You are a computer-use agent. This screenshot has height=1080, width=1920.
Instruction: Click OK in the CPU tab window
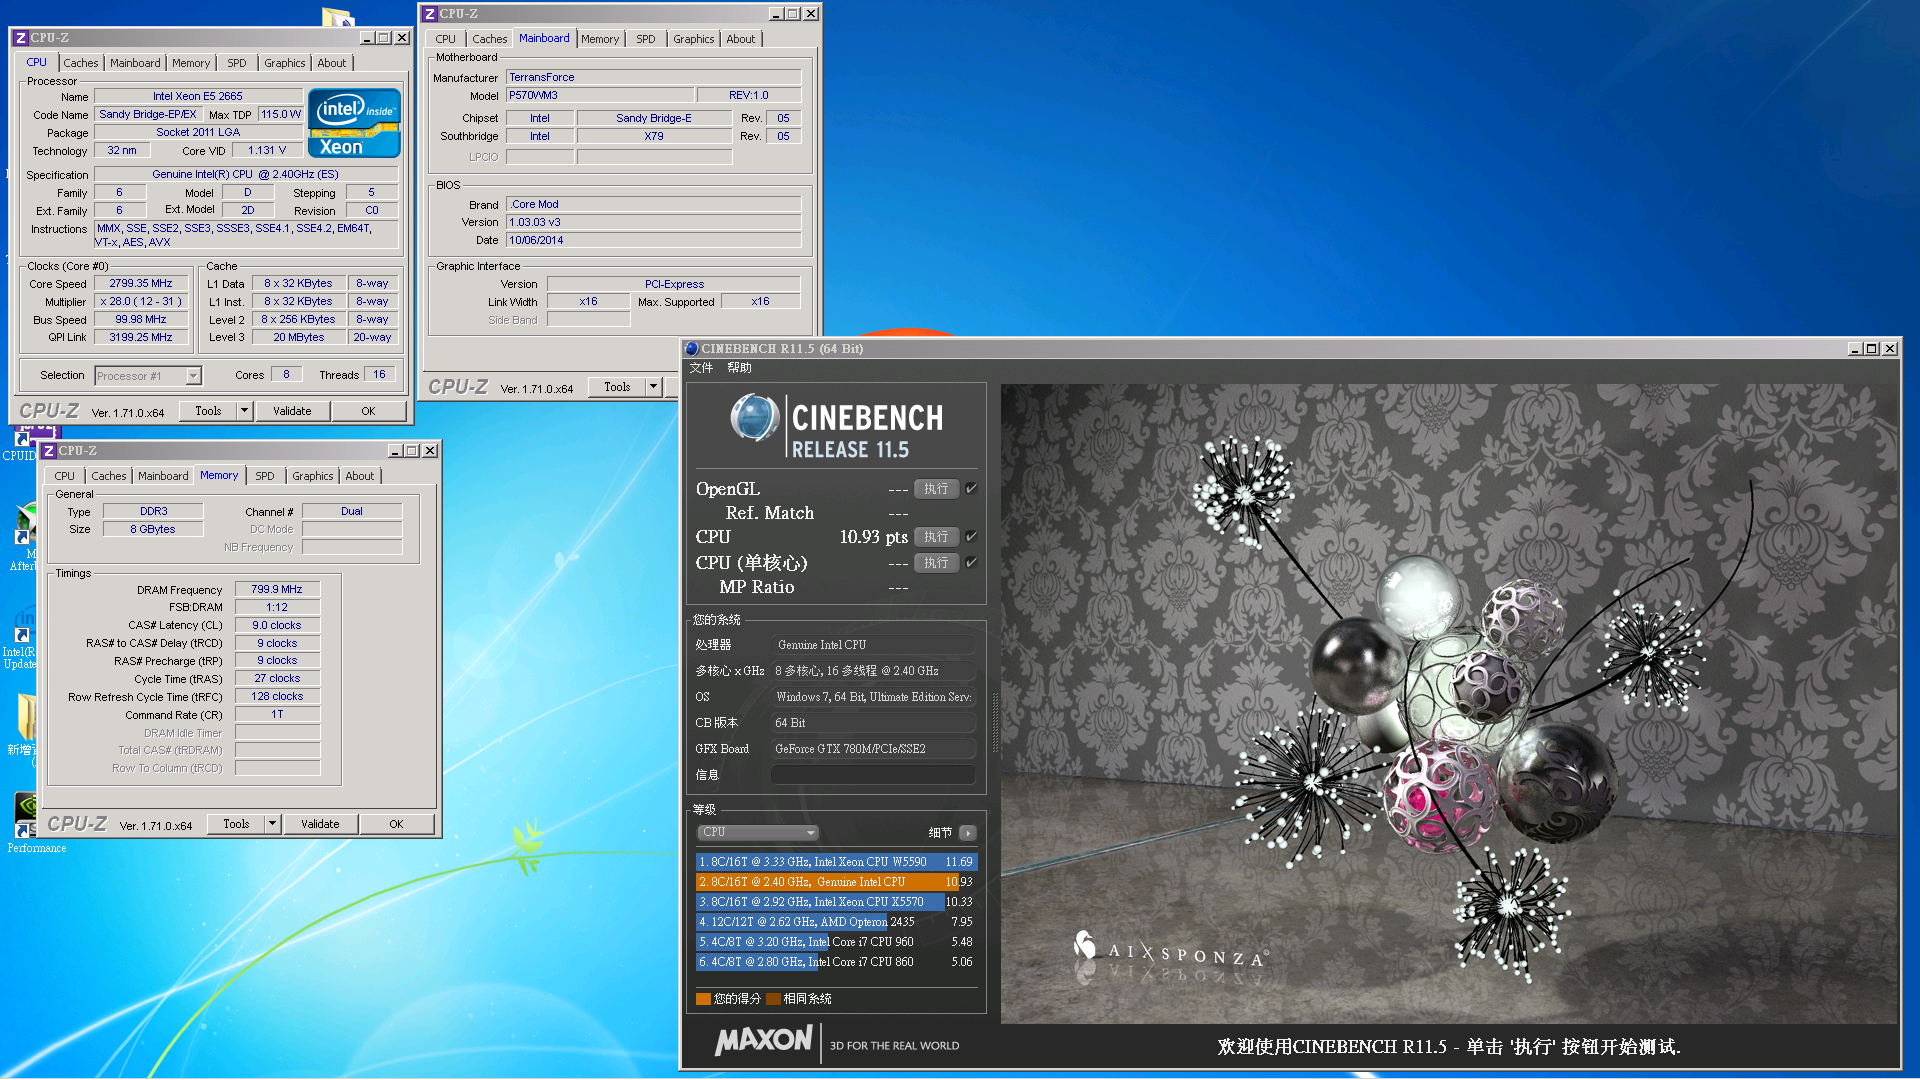click(x=368, y=411)
